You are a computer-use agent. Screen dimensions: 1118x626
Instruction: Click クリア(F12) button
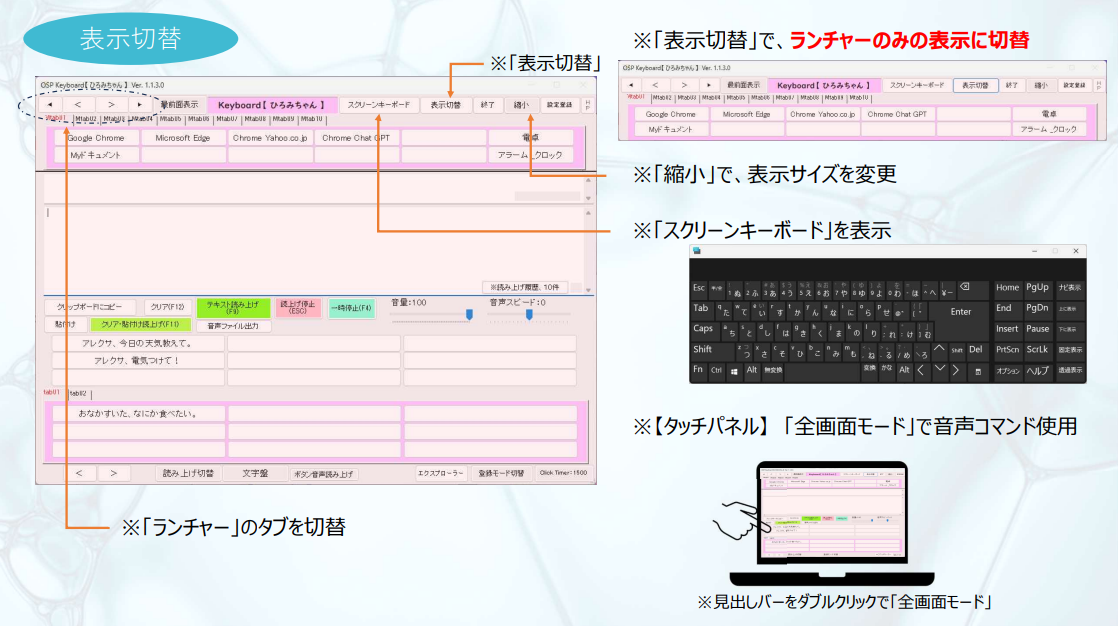167,307
